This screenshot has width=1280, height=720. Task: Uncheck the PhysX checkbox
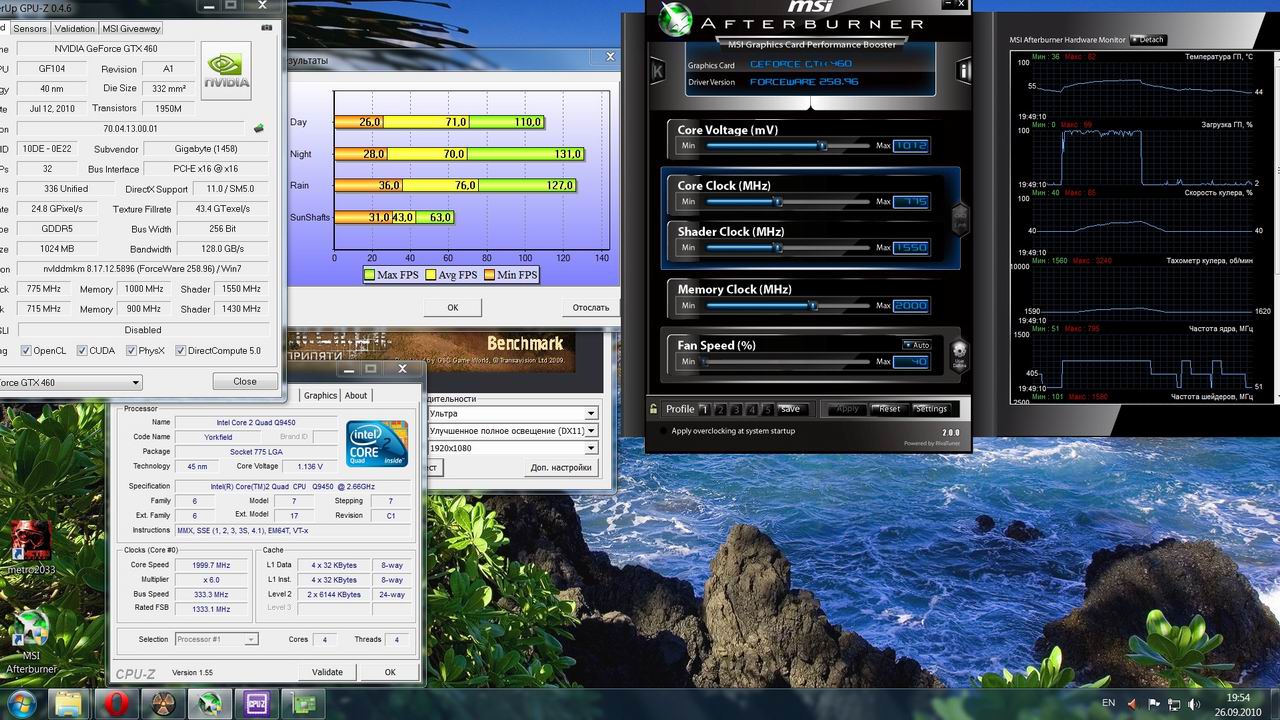[x=132, y=351]
